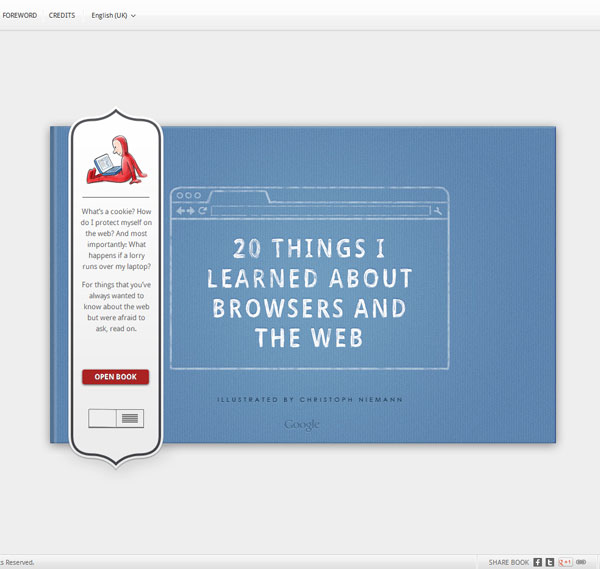Click the red character reading laptop illustration

117,160
